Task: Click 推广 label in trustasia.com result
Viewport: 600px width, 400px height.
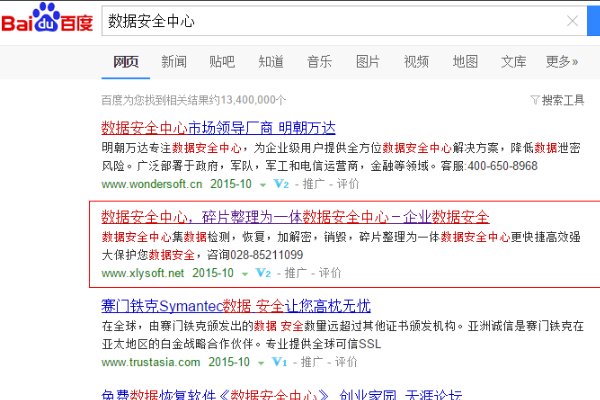Action: (312, 362)
